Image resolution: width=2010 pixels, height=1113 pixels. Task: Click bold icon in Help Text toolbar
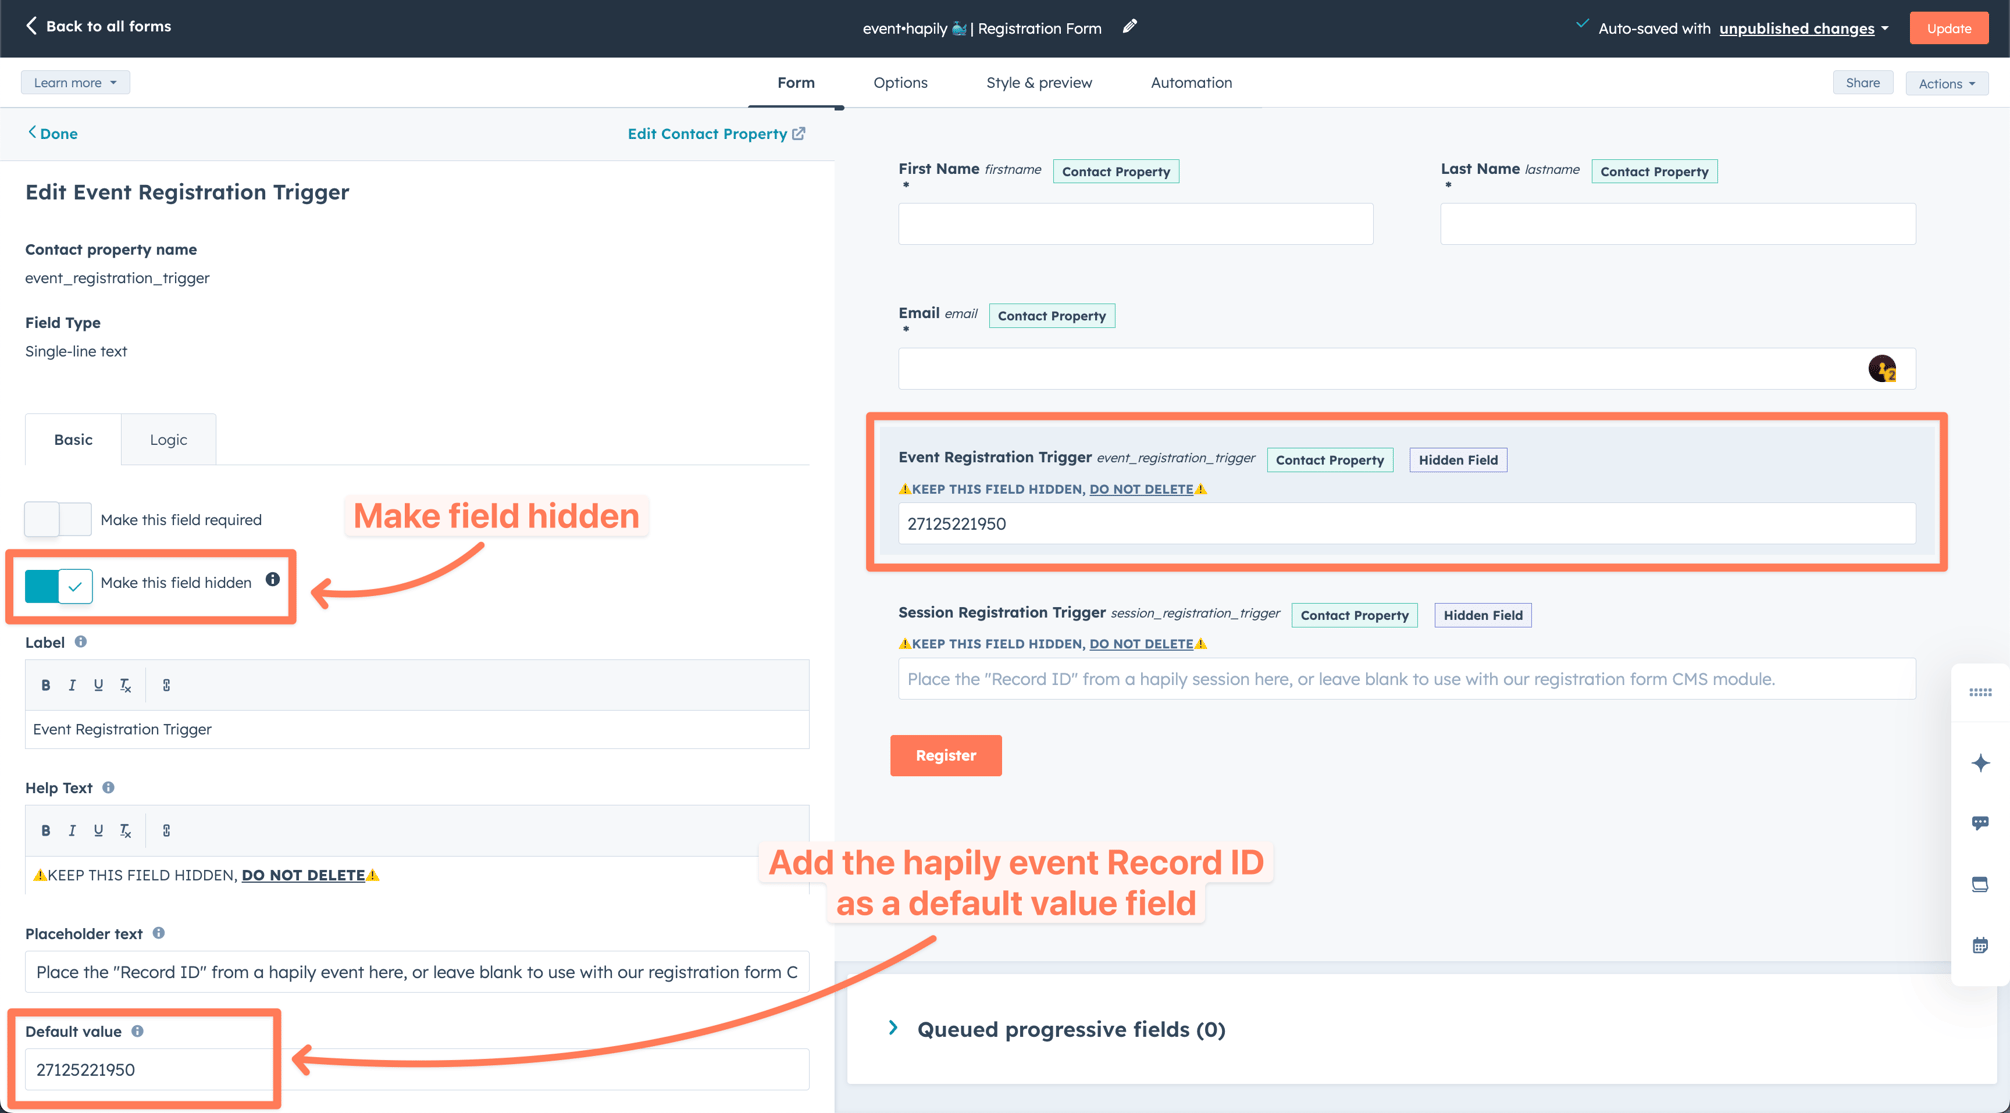click(45, 830)
